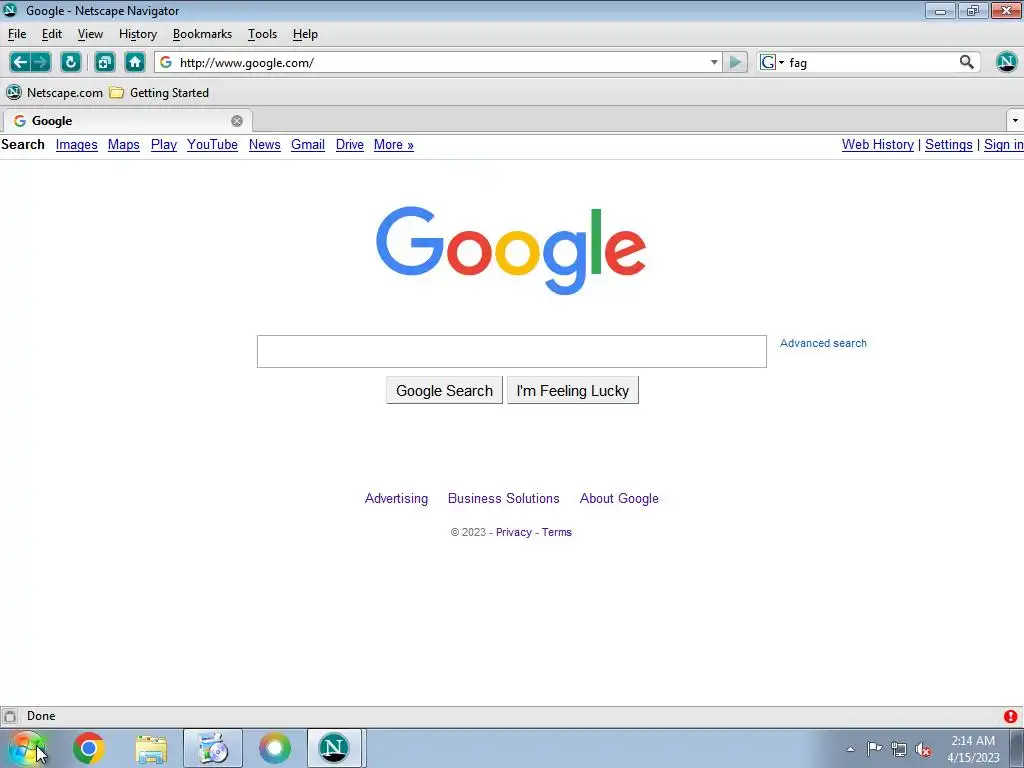Focus the Google search text box
Screen dimensions: 1024x768
pyautogui.click(x=512, y=351)
